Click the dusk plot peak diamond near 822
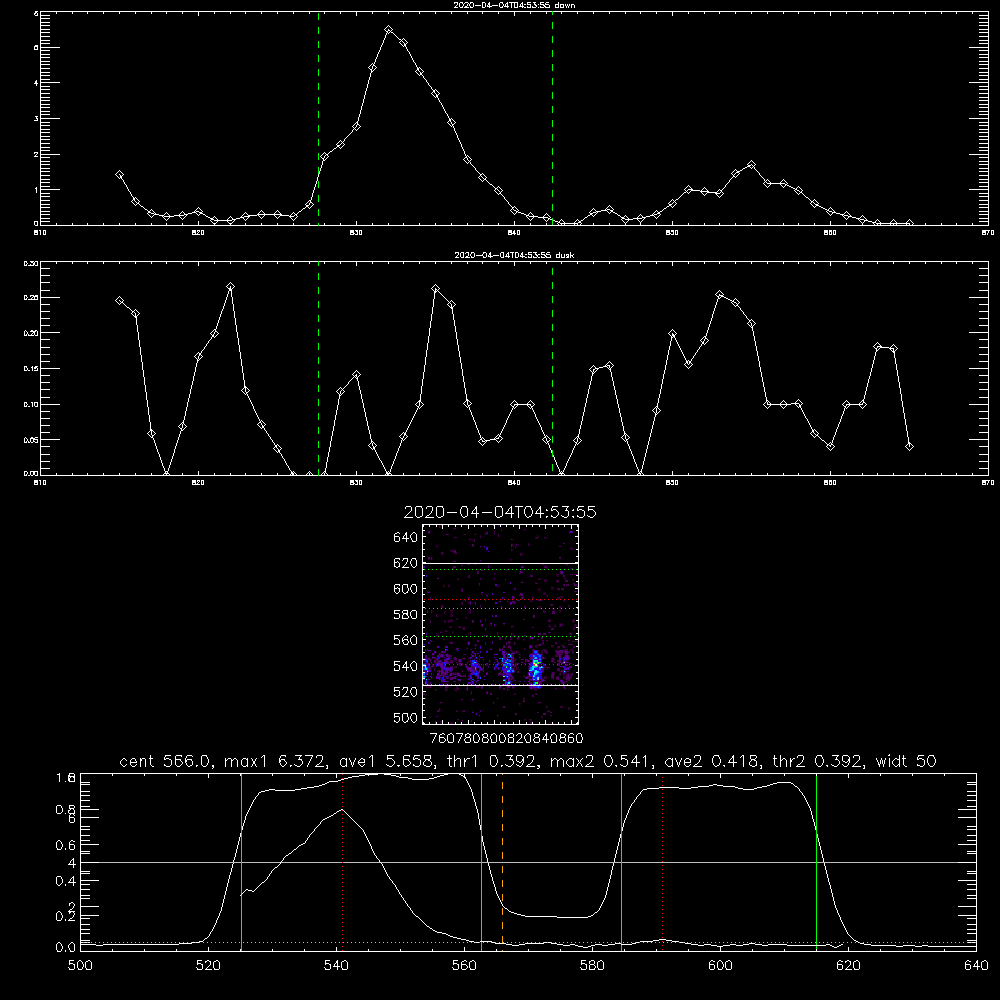The height and width of the screenshot is (1000, 1000). click(x=230, y=286)
